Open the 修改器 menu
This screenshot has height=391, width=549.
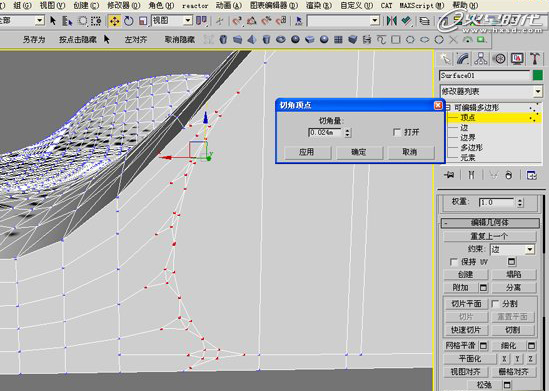123,5
